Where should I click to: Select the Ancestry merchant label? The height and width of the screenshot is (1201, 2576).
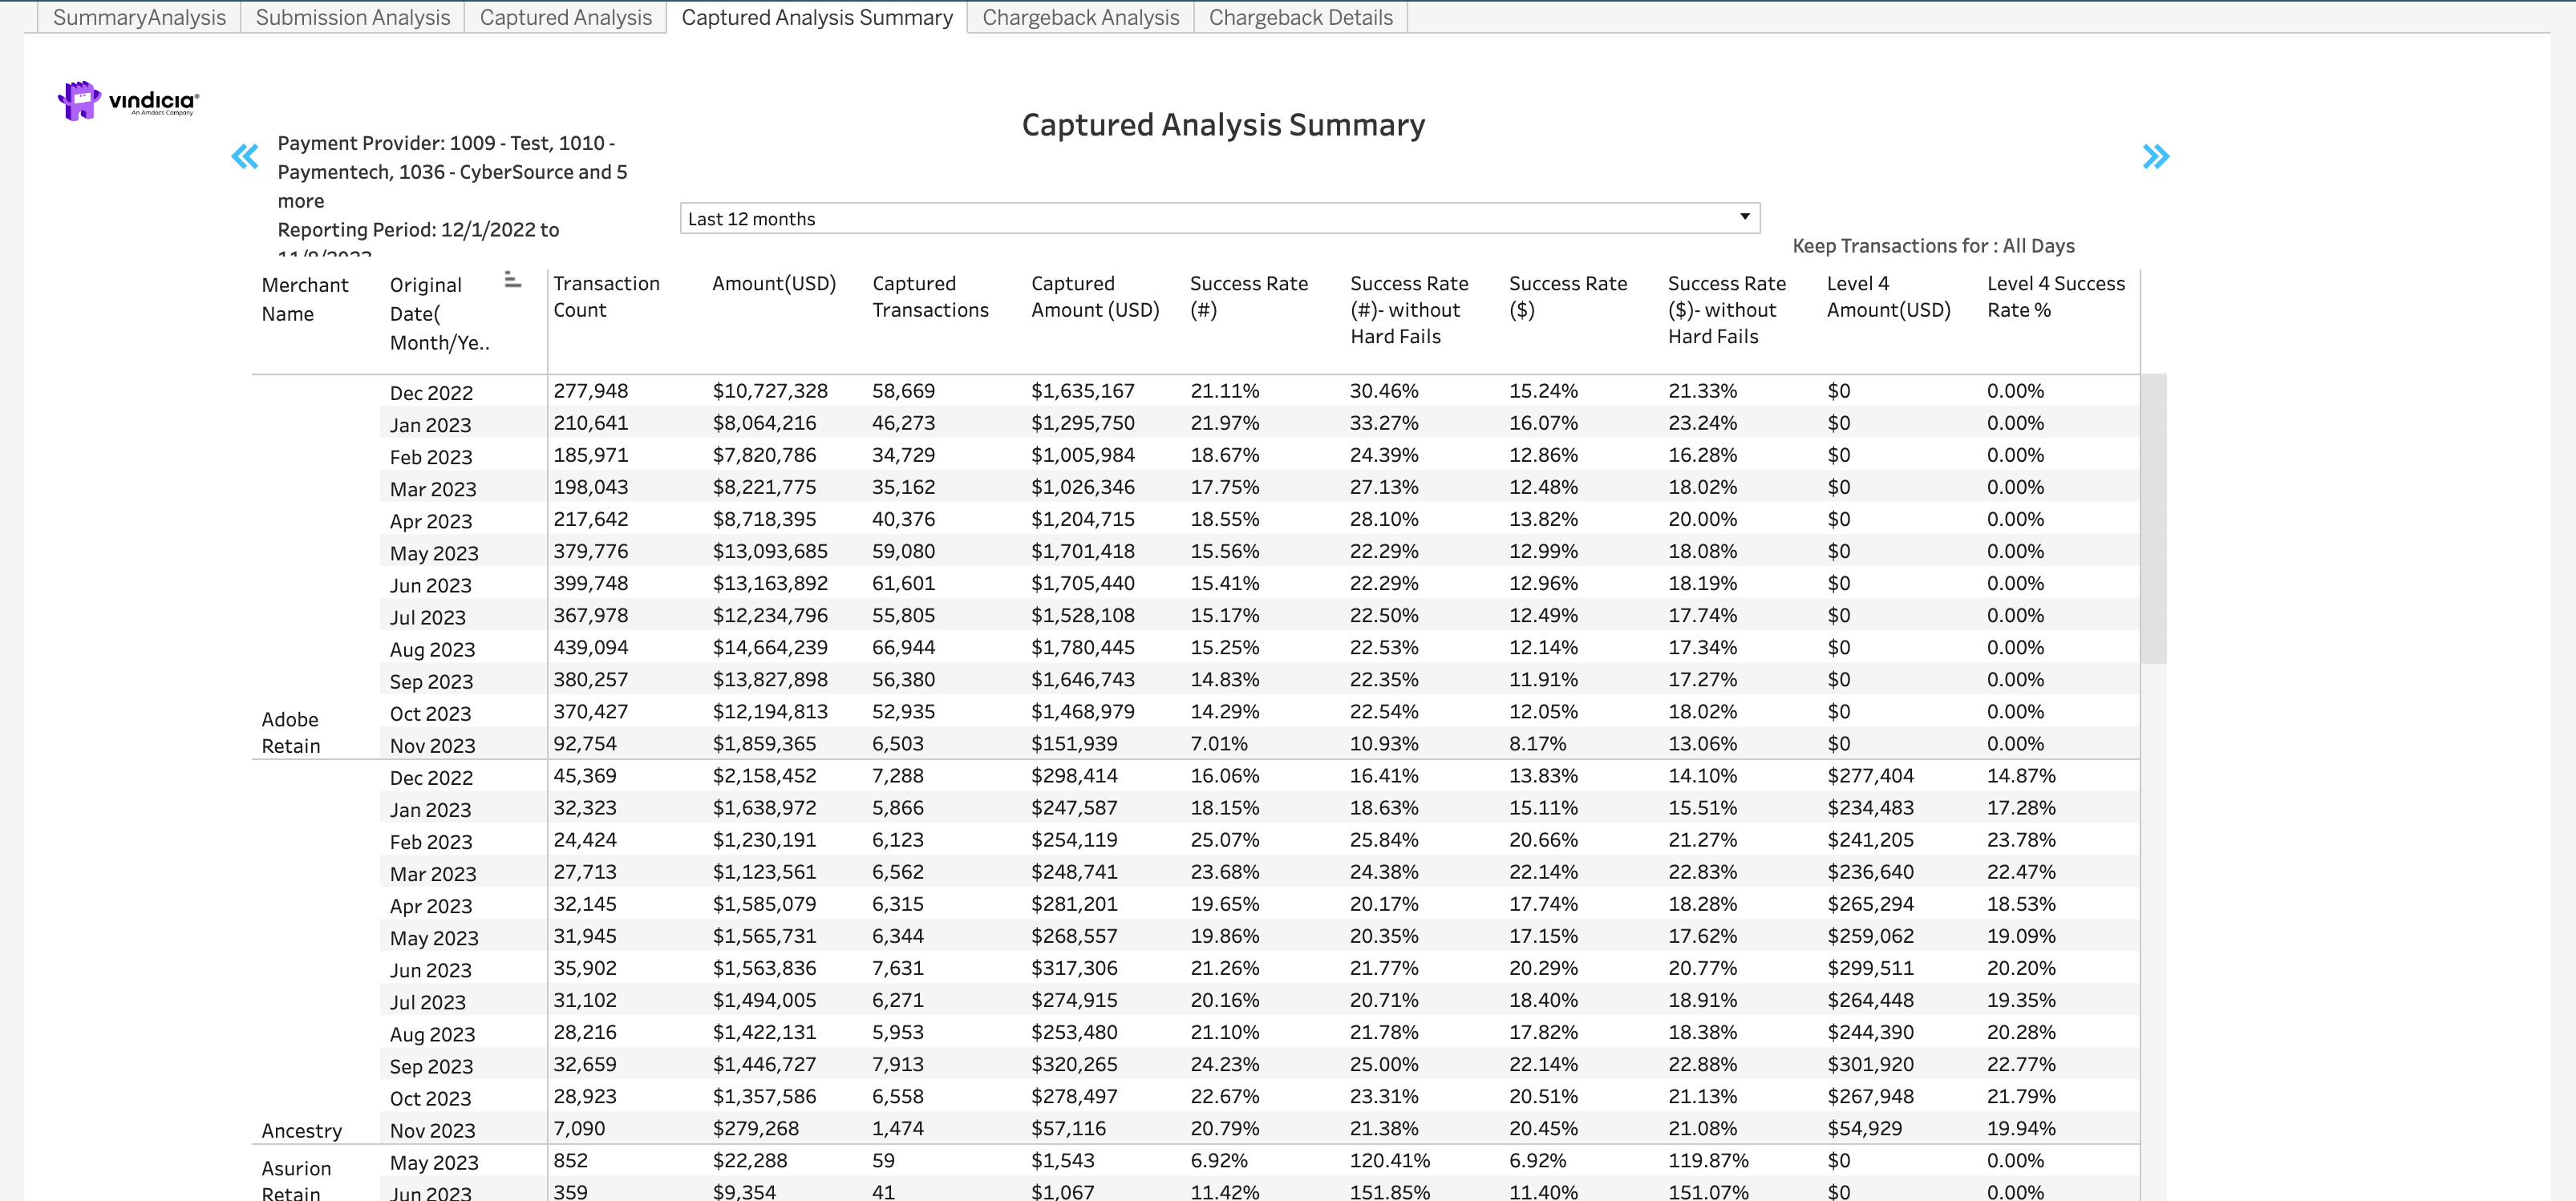pyautogui.click(x=302, y=1131)
